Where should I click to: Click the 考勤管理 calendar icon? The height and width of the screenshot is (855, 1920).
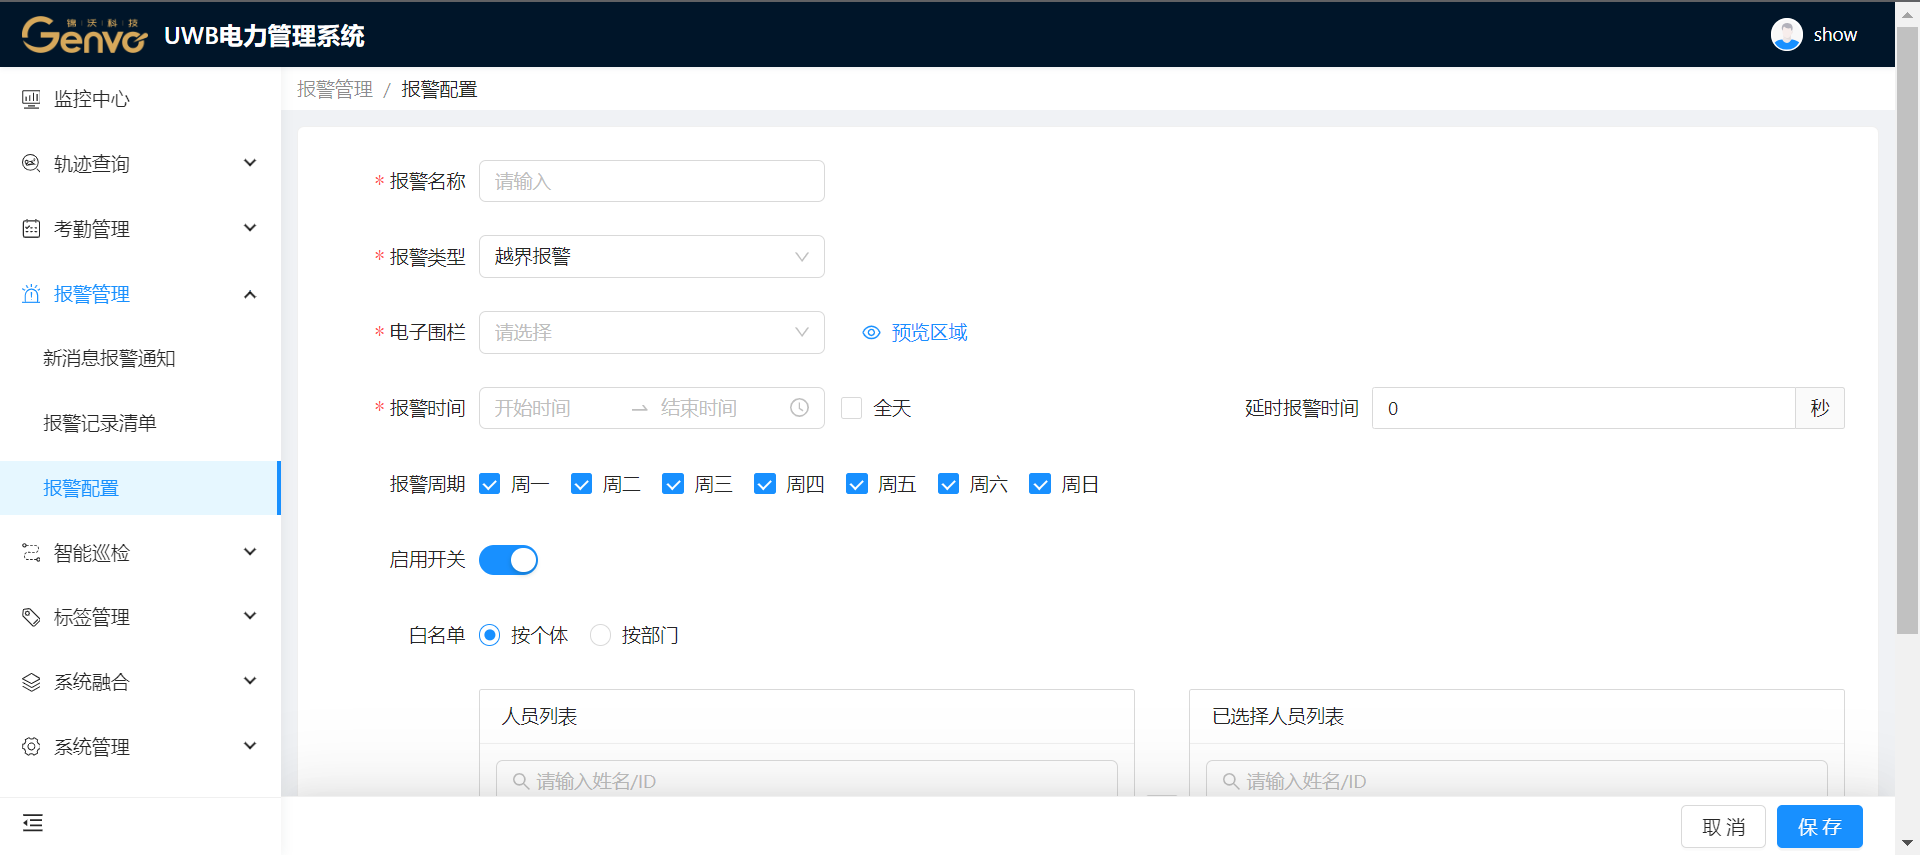pos(31,229)
